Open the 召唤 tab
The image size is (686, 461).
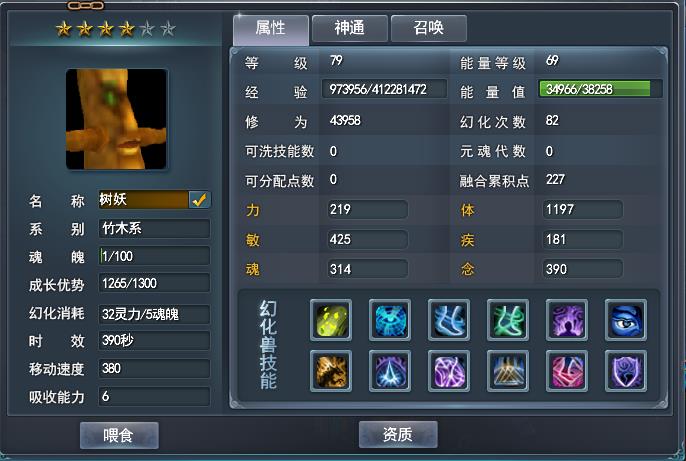point(429,28)
